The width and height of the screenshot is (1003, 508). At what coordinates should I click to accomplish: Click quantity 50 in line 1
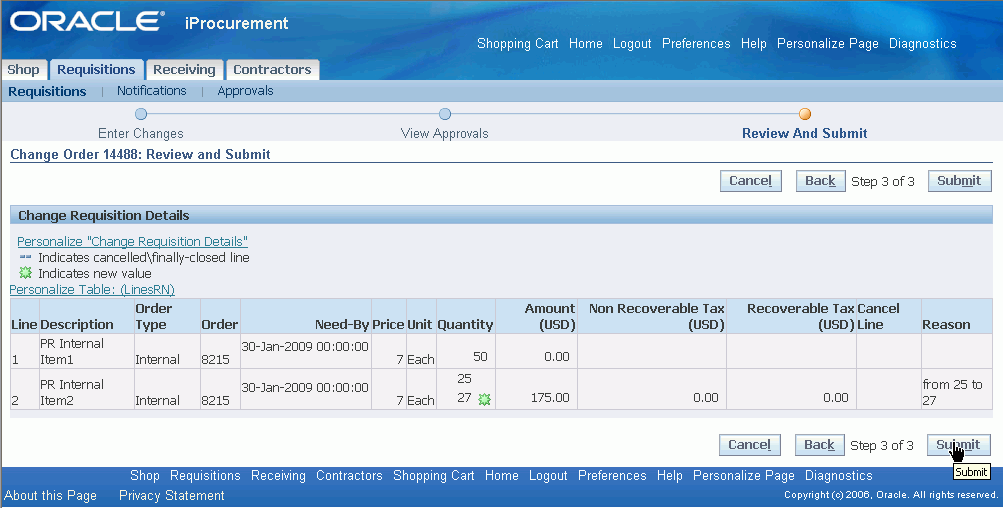pyautogui.click(x=480, y=356)
